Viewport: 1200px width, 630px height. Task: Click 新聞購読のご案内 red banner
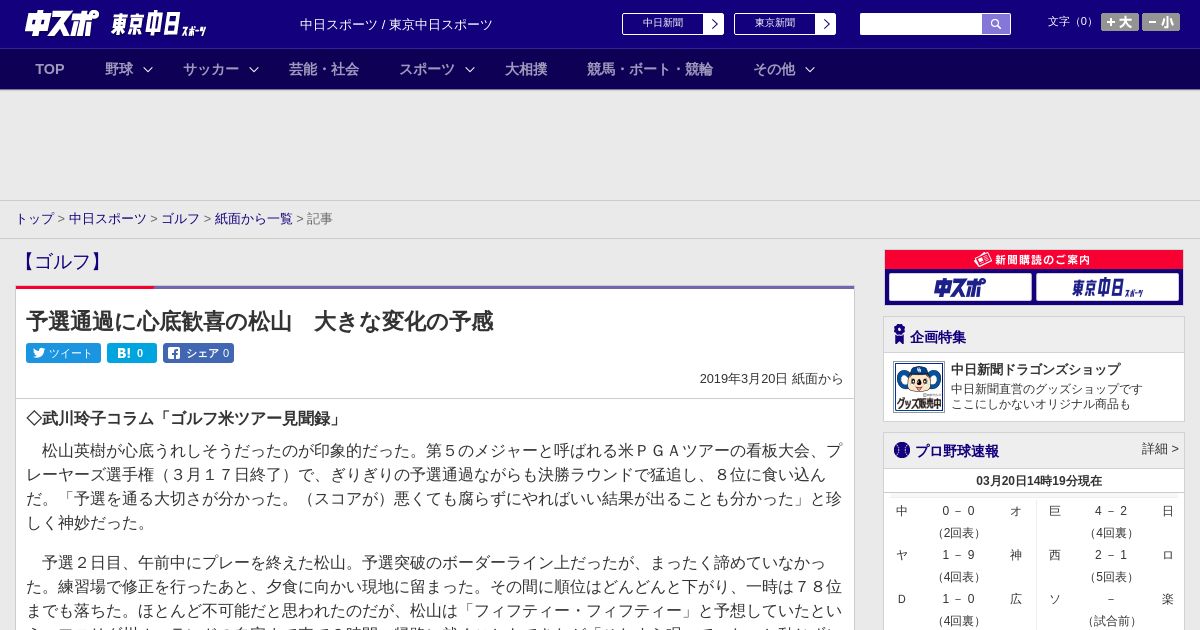pos(1034,259)
